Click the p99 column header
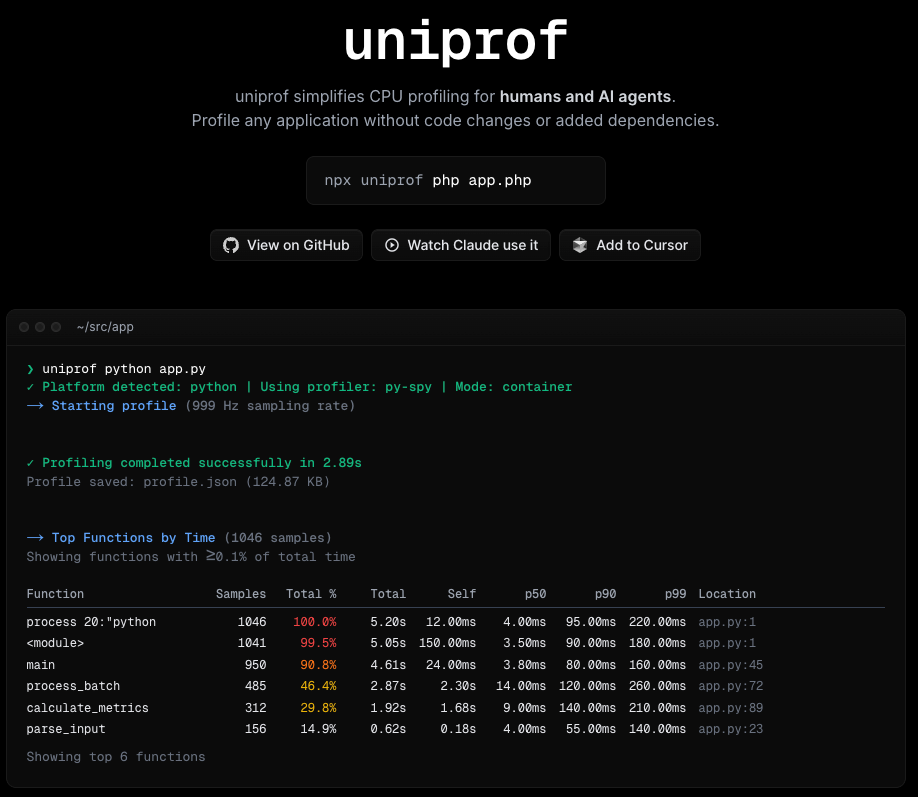Screen dimensions: 918x797 point(675,594)
